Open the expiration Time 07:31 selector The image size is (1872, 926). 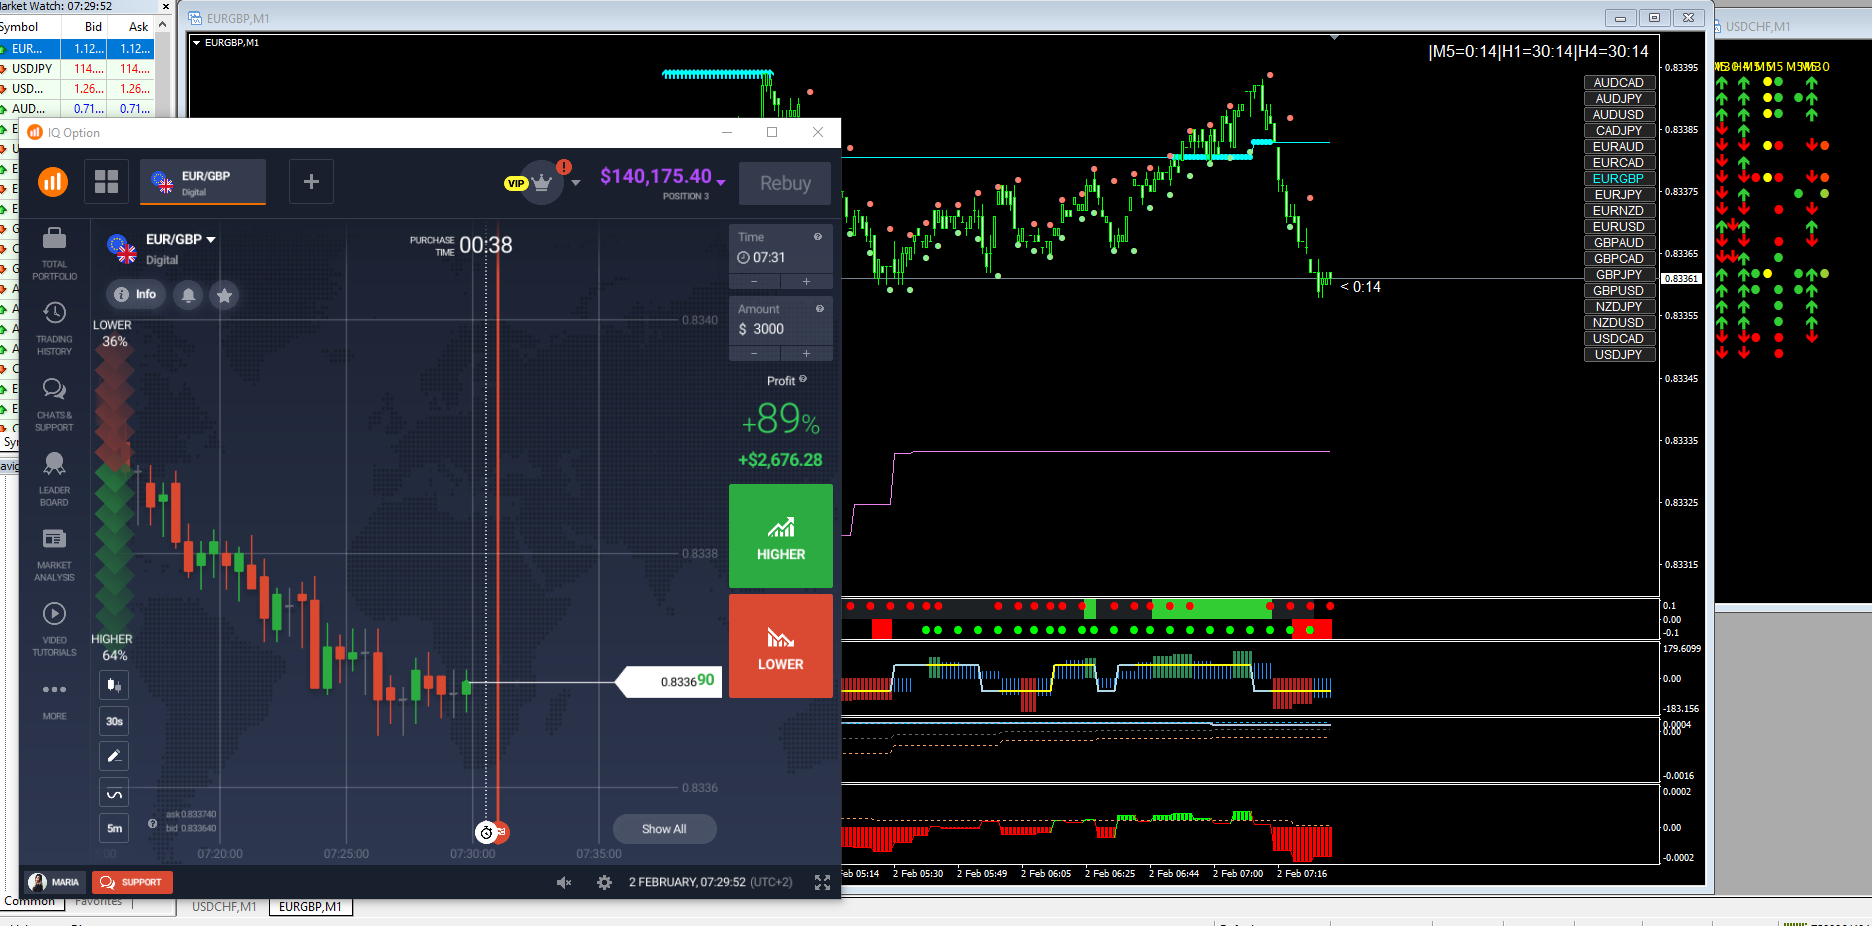[781, 248]
